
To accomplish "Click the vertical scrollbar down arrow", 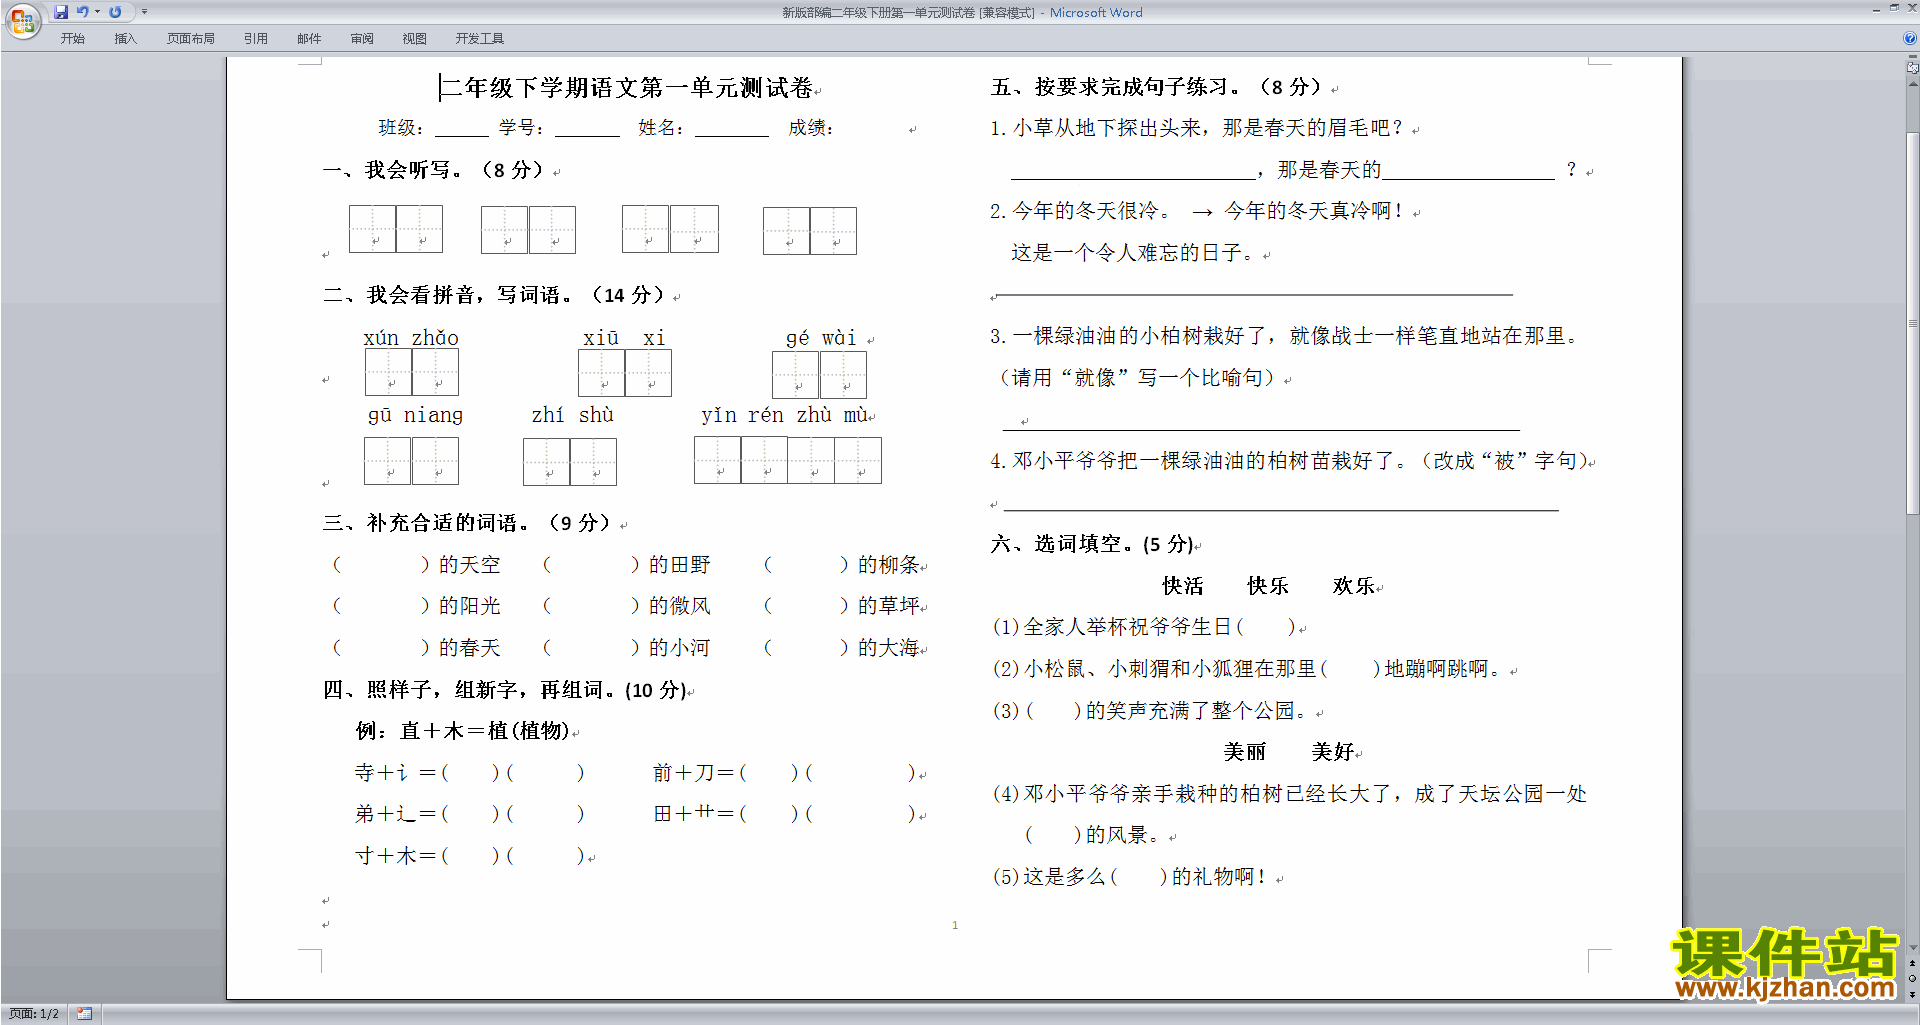I will pyautogui.click(x=1912, y=948).
